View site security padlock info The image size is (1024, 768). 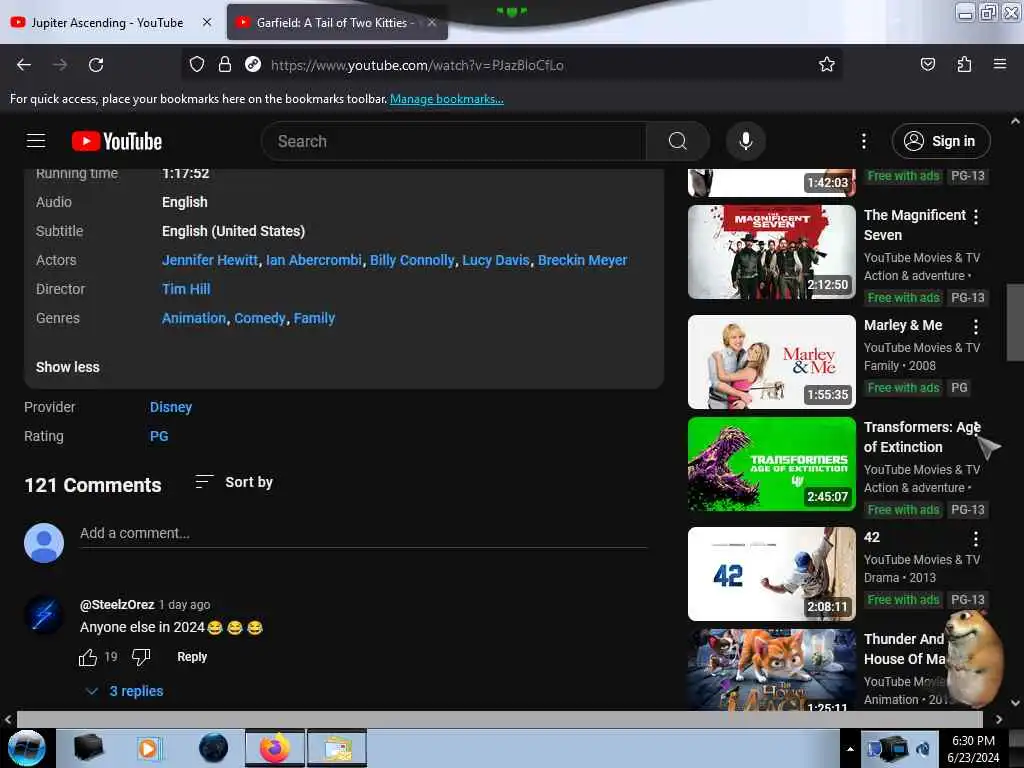point(225,64)
